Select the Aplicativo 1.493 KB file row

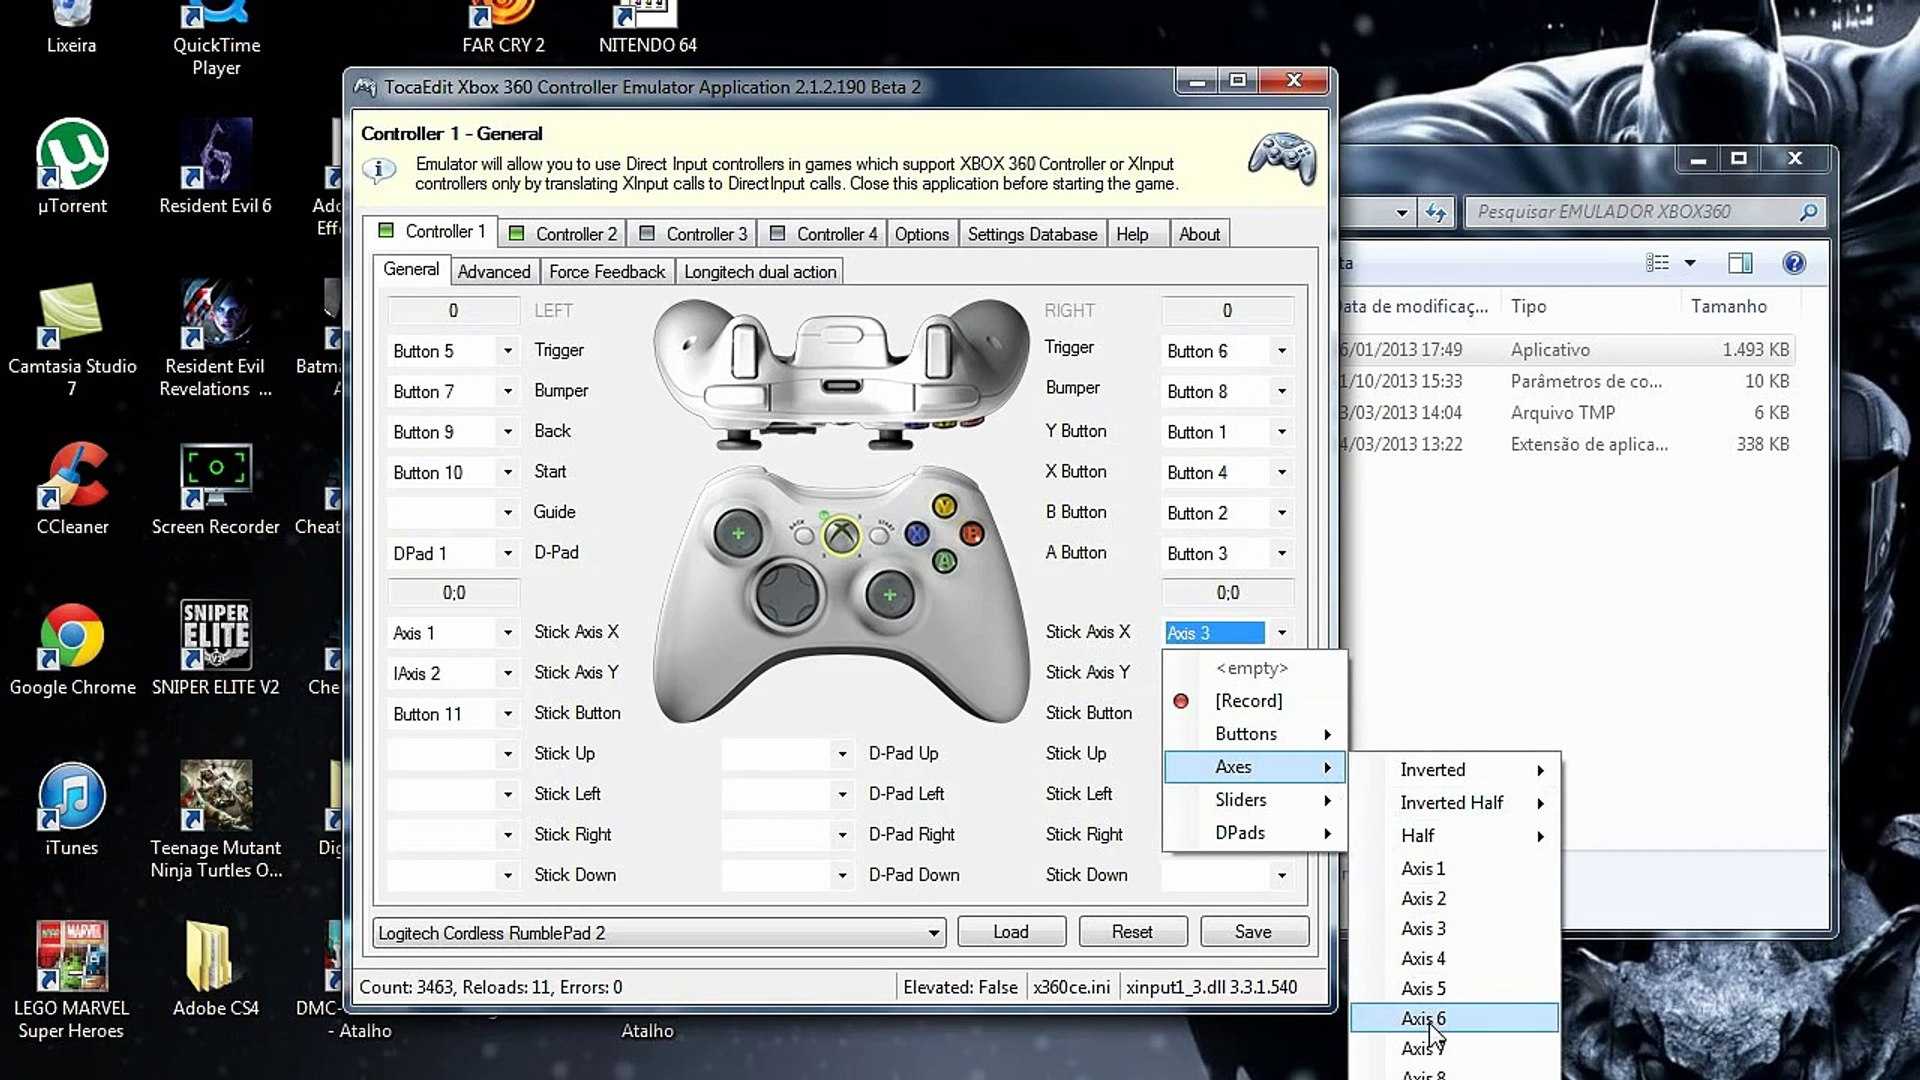(1566, 350)
